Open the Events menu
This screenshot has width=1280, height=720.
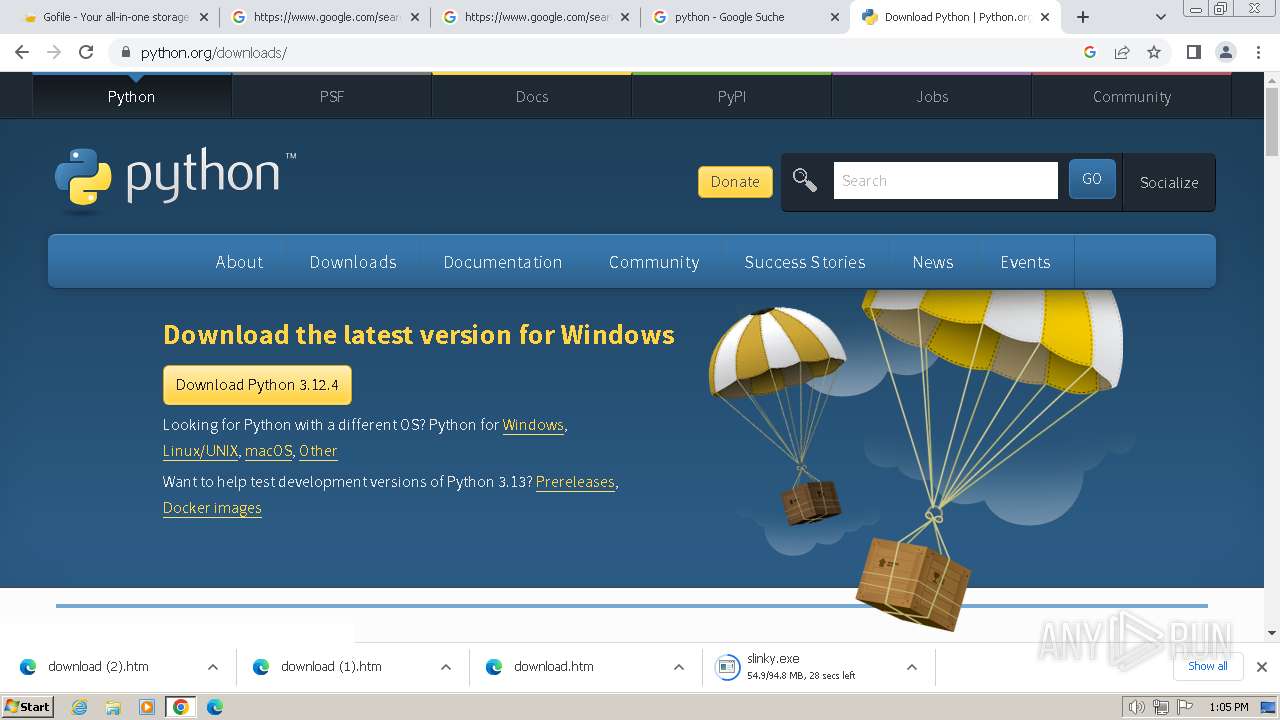click(1025, 262)
